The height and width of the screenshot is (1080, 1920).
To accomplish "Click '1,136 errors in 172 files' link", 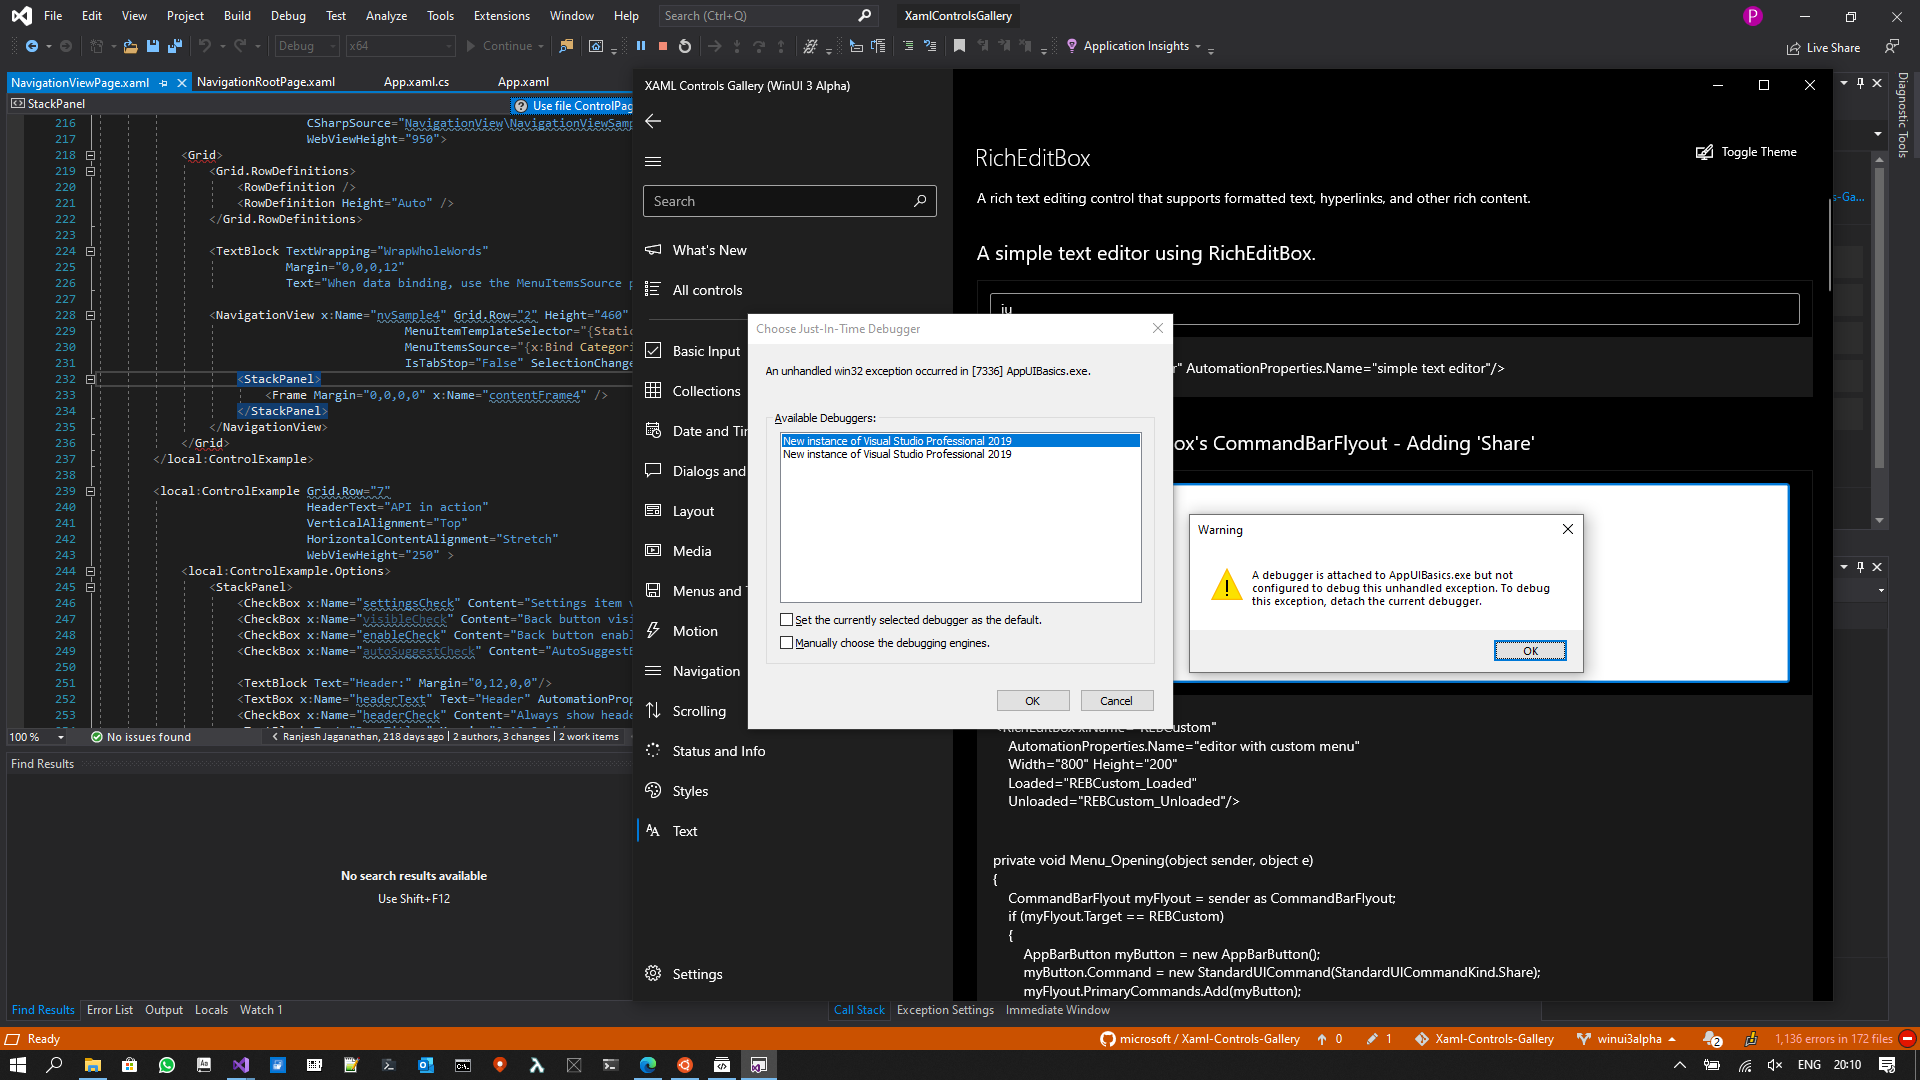I will click(1836, 1039).
